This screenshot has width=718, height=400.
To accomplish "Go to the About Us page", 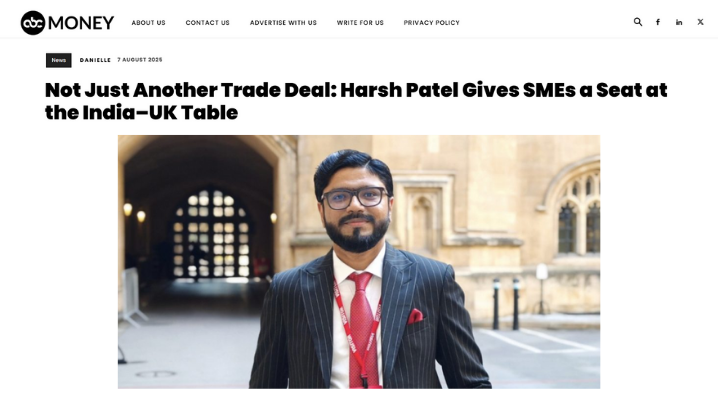I will point(148,22).
